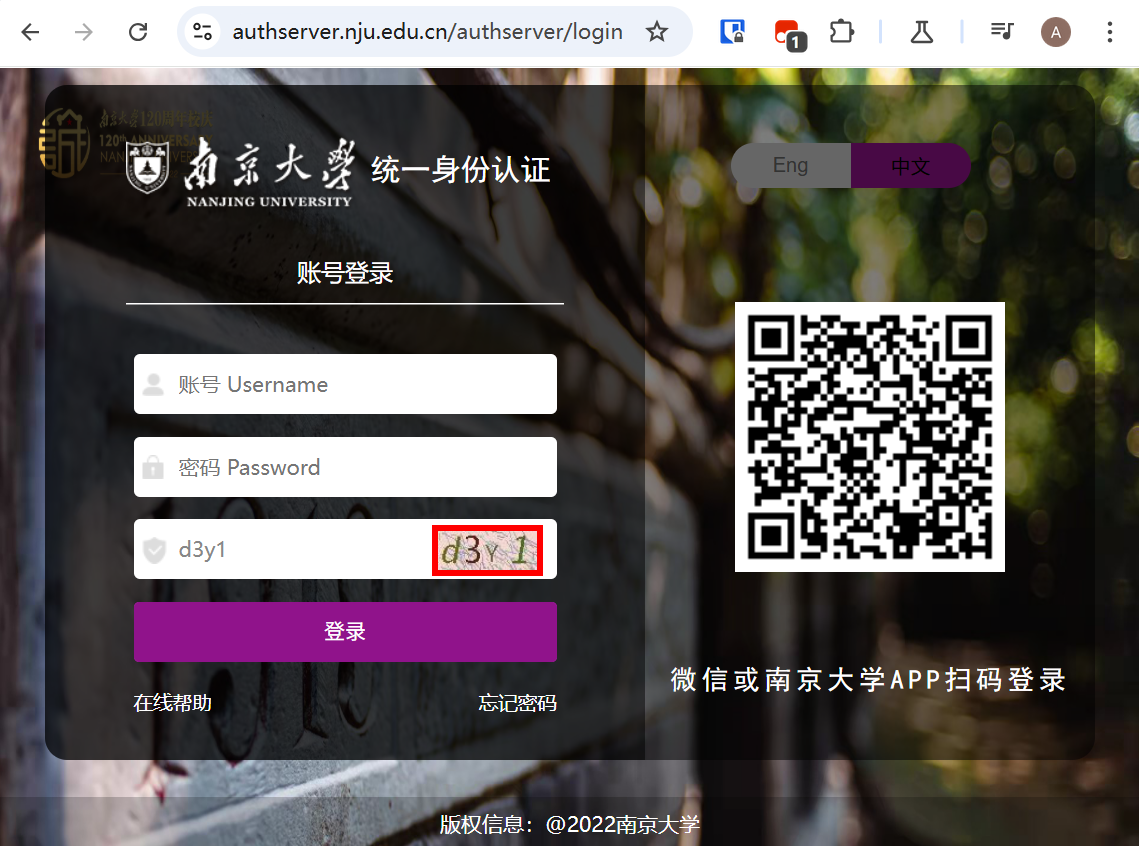Open the profile avatar A
Screen dimensions: 1139x846
point(1055,32)
